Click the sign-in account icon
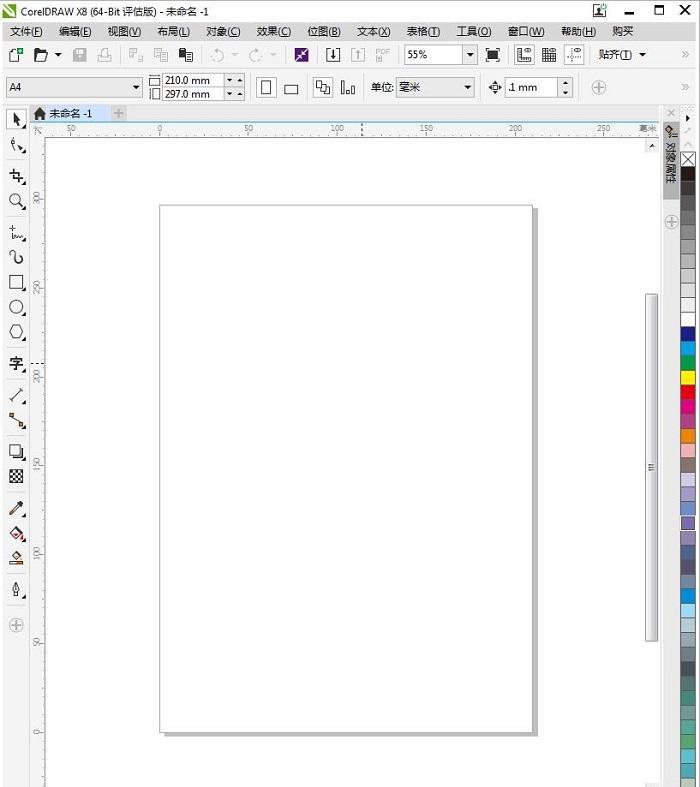The height and width of the screenshot is (787, 700). tap(600, 11)
